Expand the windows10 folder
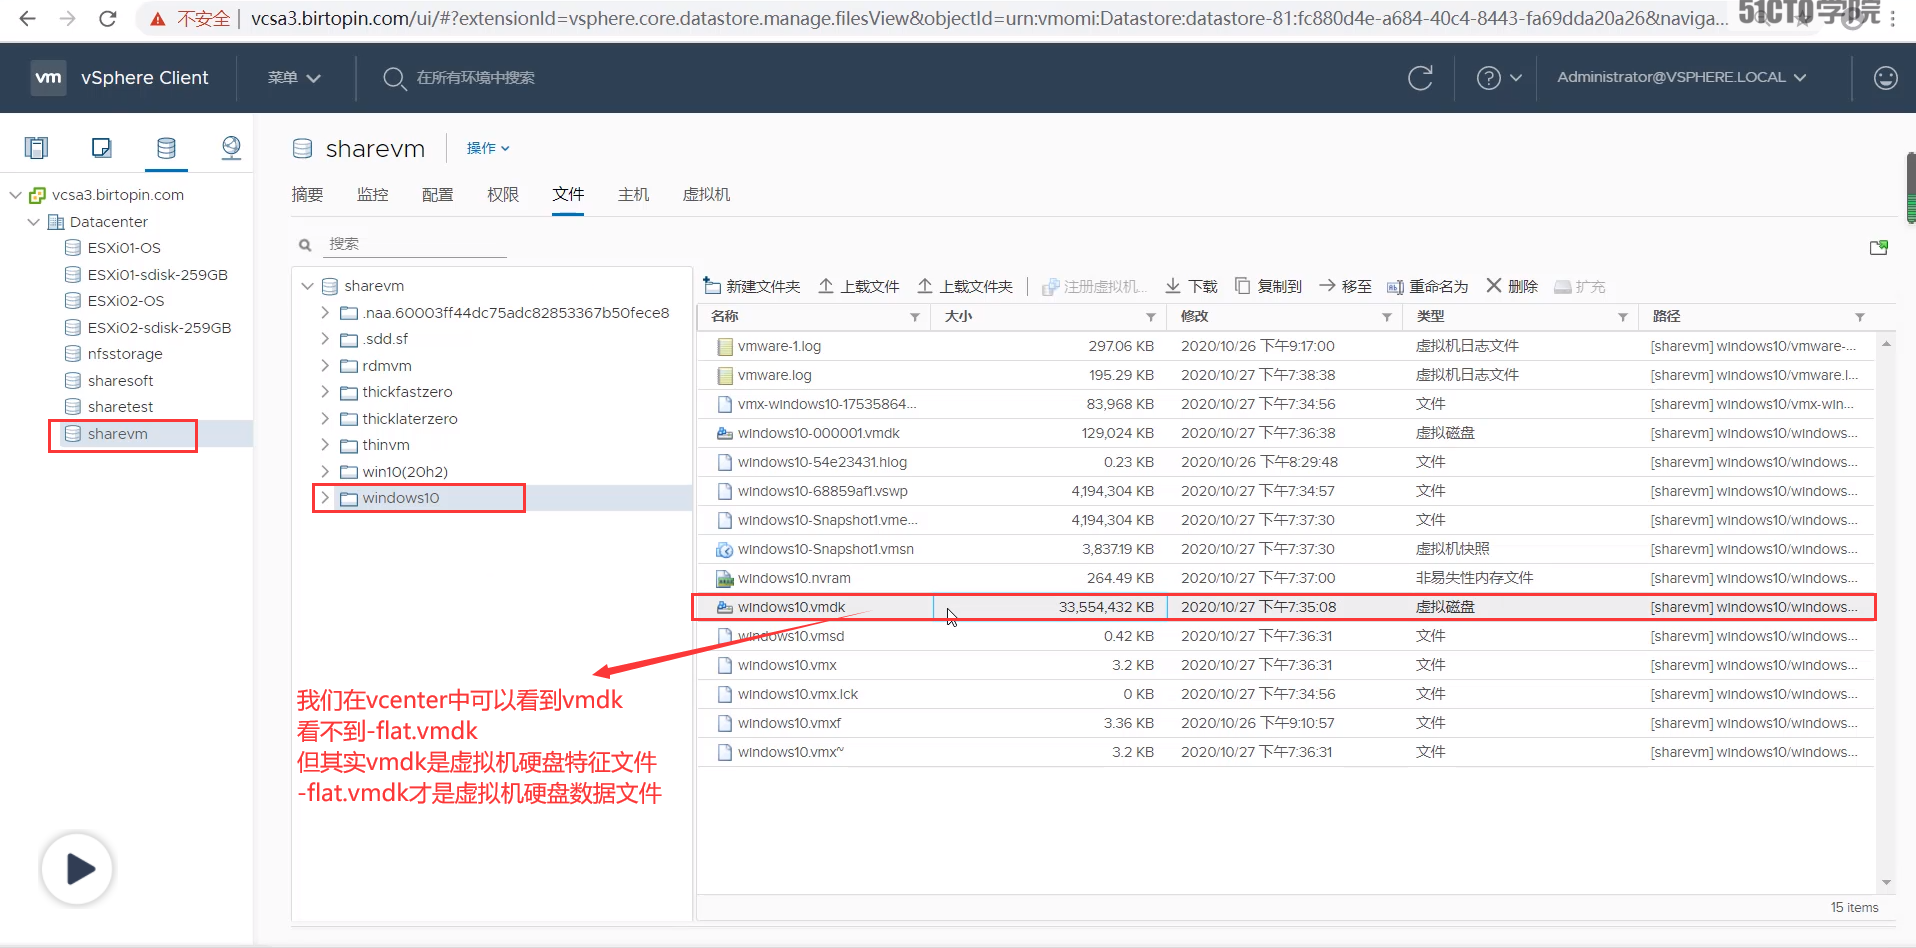The height and width of the screenshot is (948, 1916). 325,498
